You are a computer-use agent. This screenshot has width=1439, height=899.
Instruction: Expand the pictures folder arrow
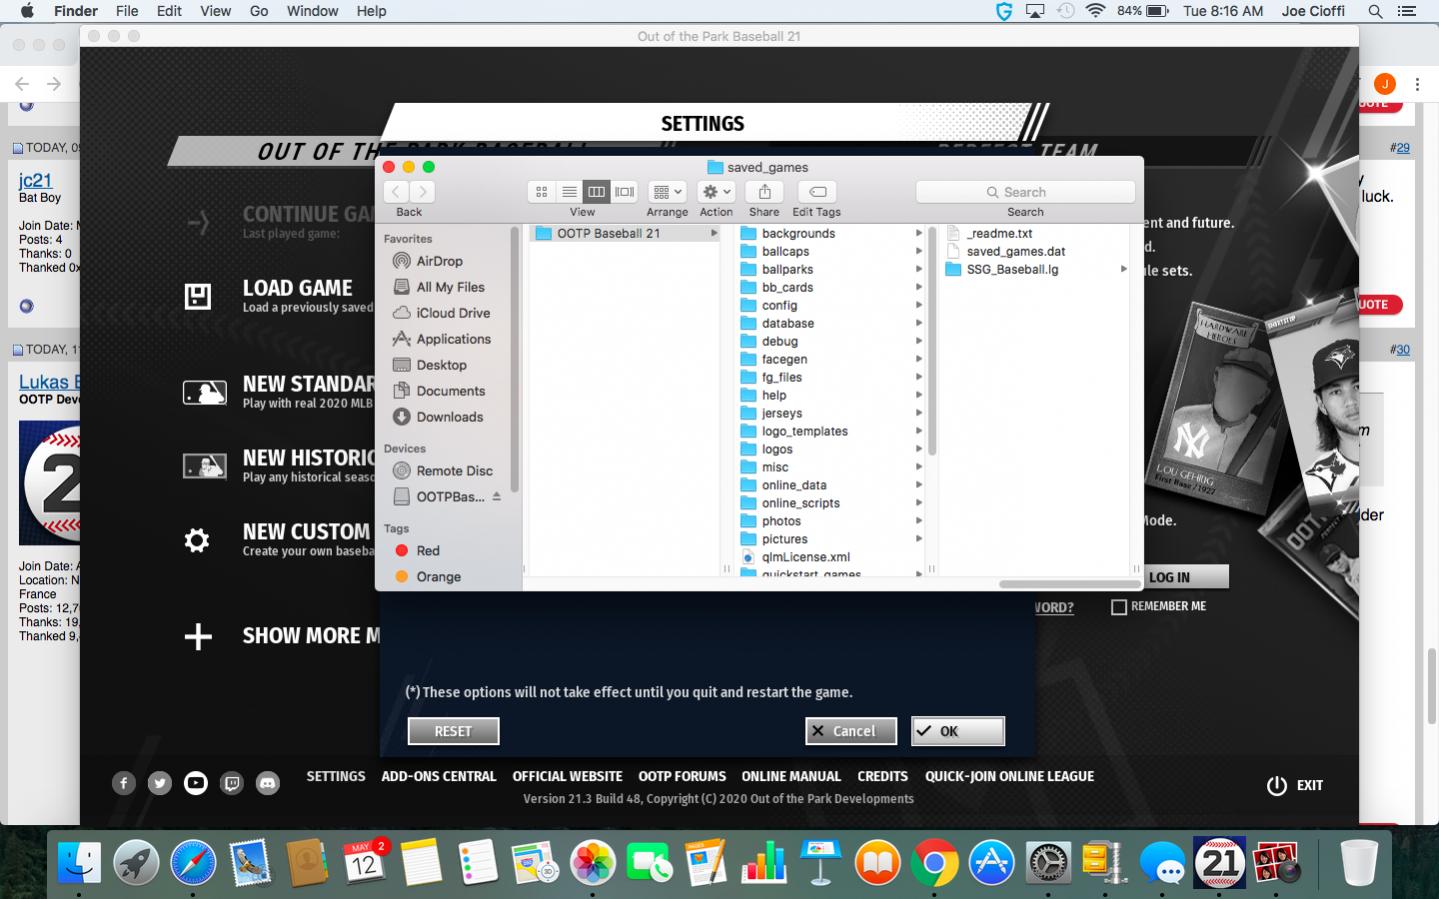[918, 539]
